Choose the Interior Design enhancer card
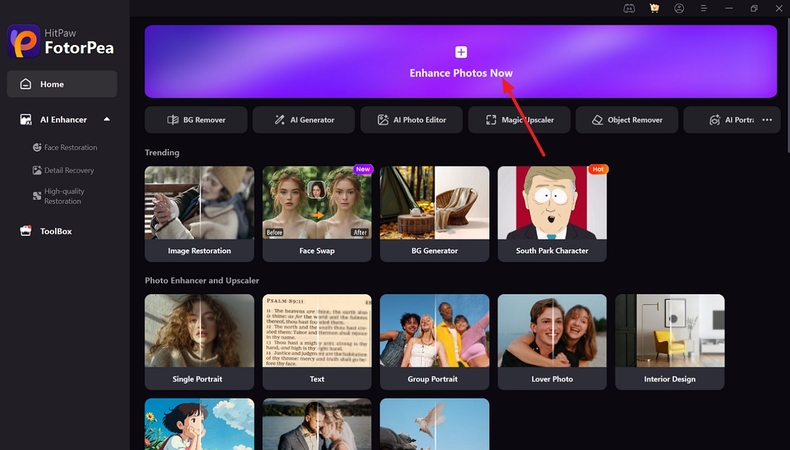 [670, 342]
